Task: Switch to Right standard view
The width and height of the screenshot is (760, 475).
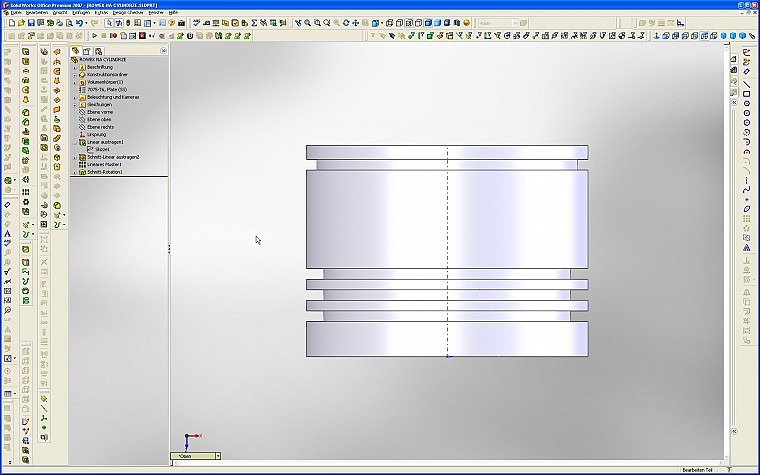Action: 693,35
